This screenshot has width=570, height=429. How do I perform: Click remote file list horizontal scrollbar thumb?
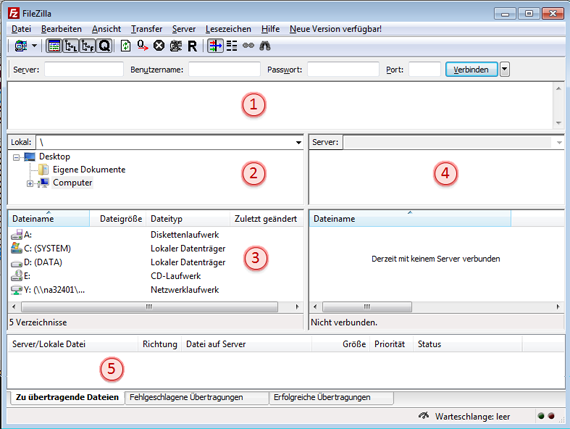[x=367, y=307]
